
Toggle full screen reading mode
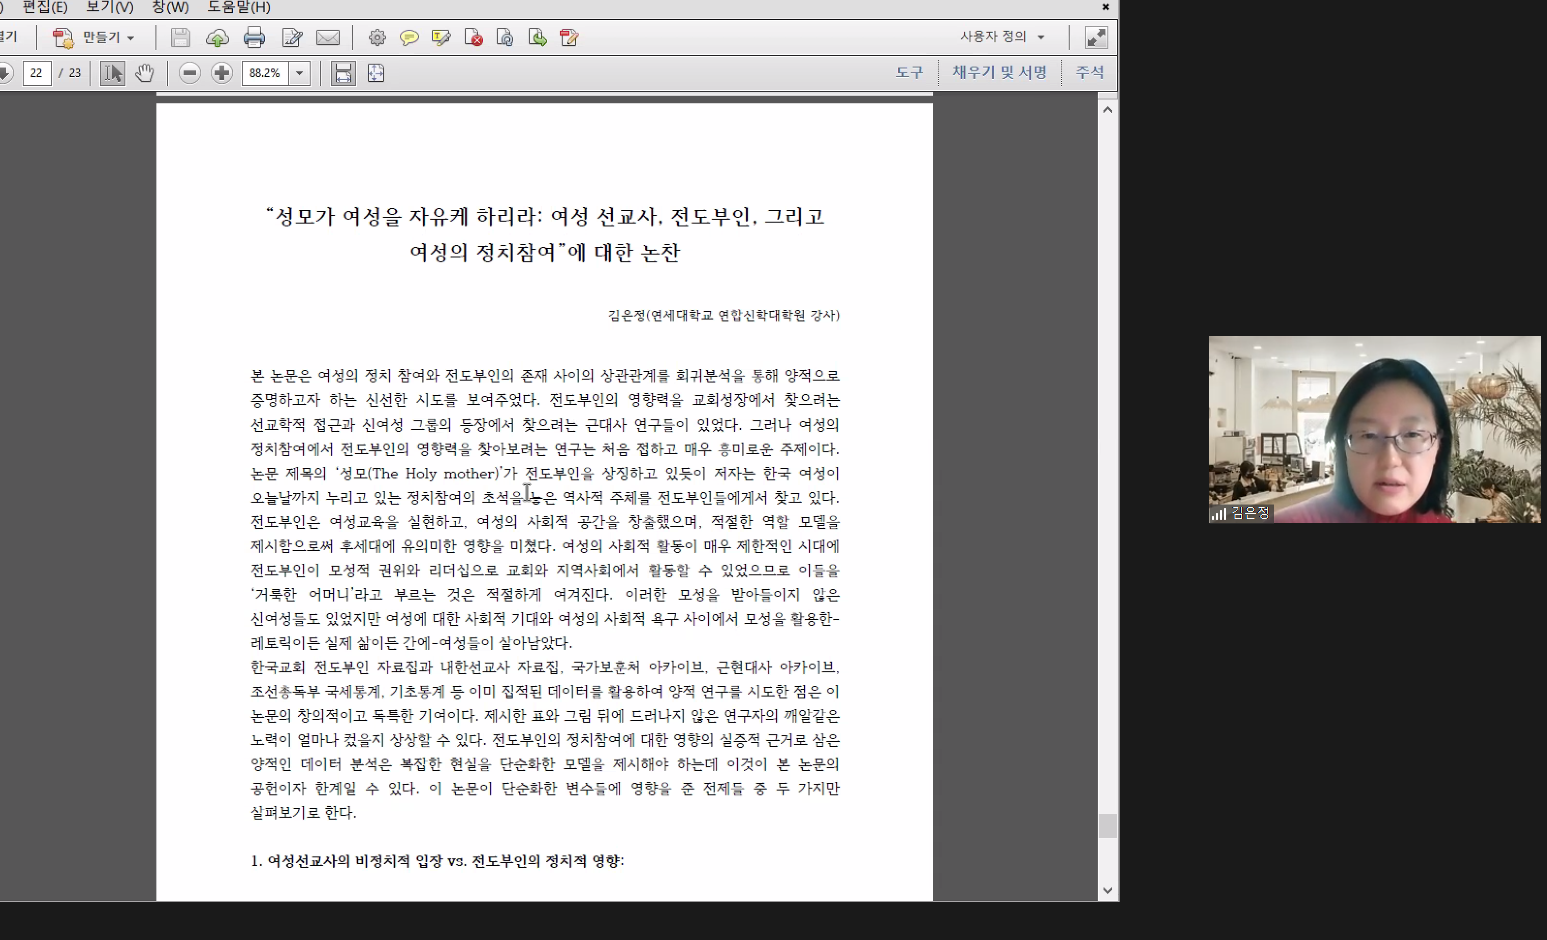(x=1096, y=38)
